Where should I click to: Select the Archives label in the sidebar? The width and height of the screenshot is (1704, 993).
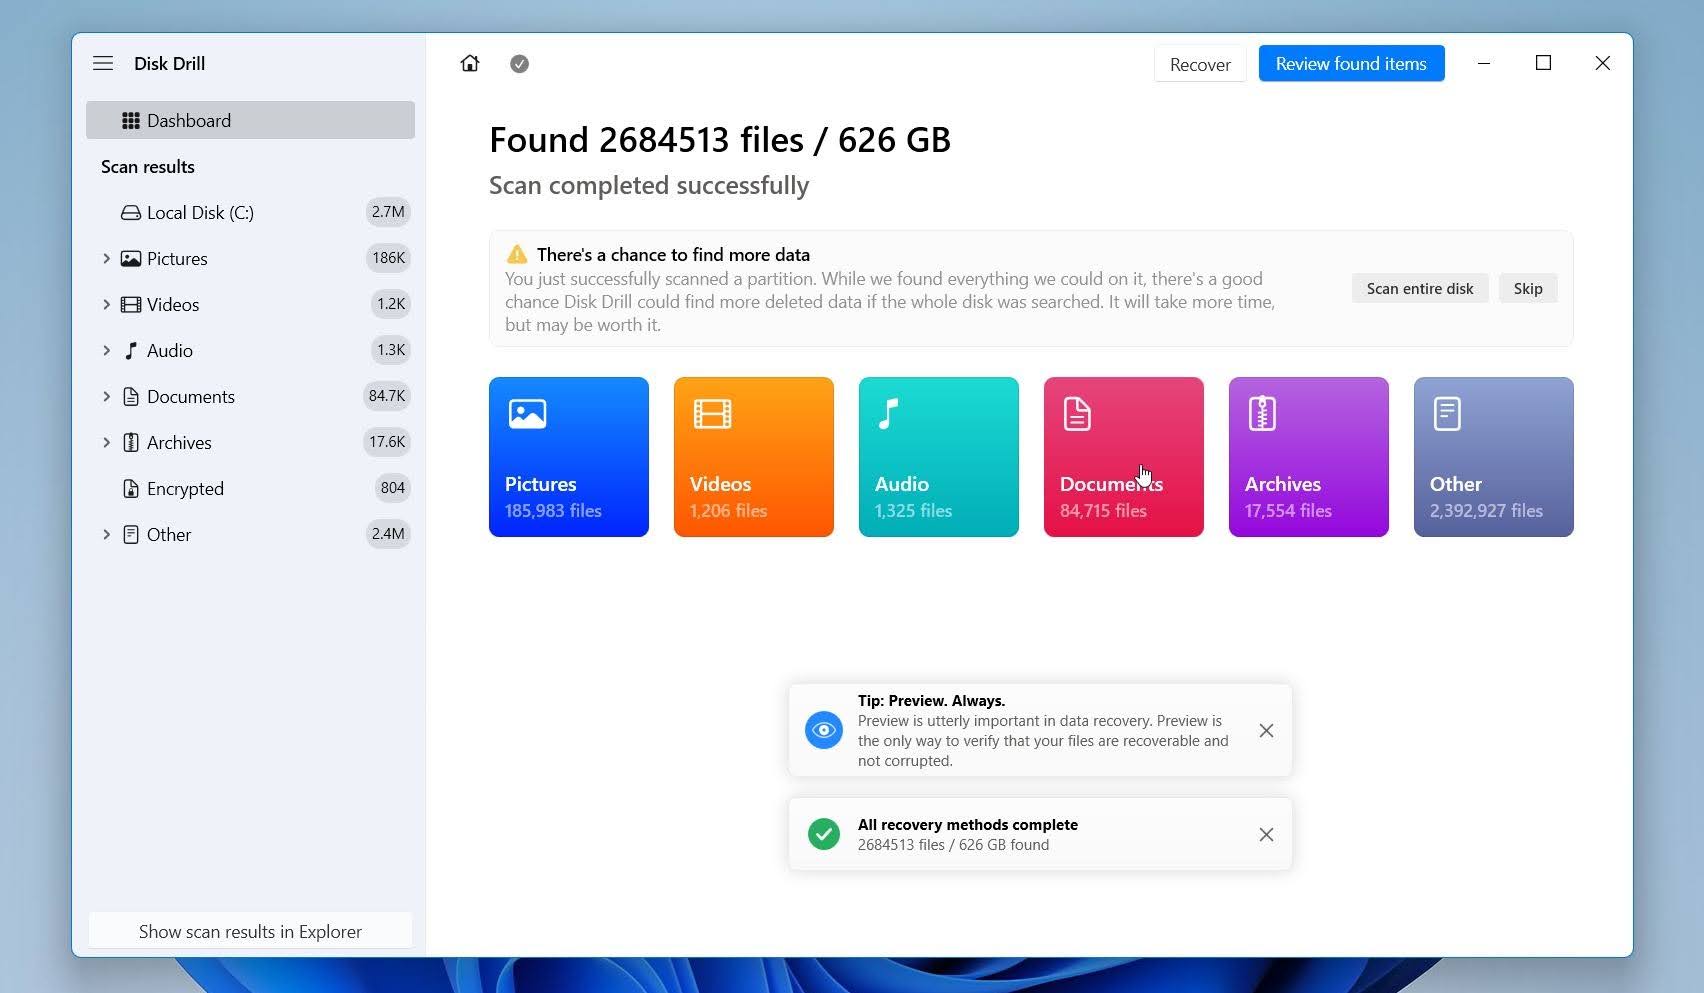pos(179,443)
